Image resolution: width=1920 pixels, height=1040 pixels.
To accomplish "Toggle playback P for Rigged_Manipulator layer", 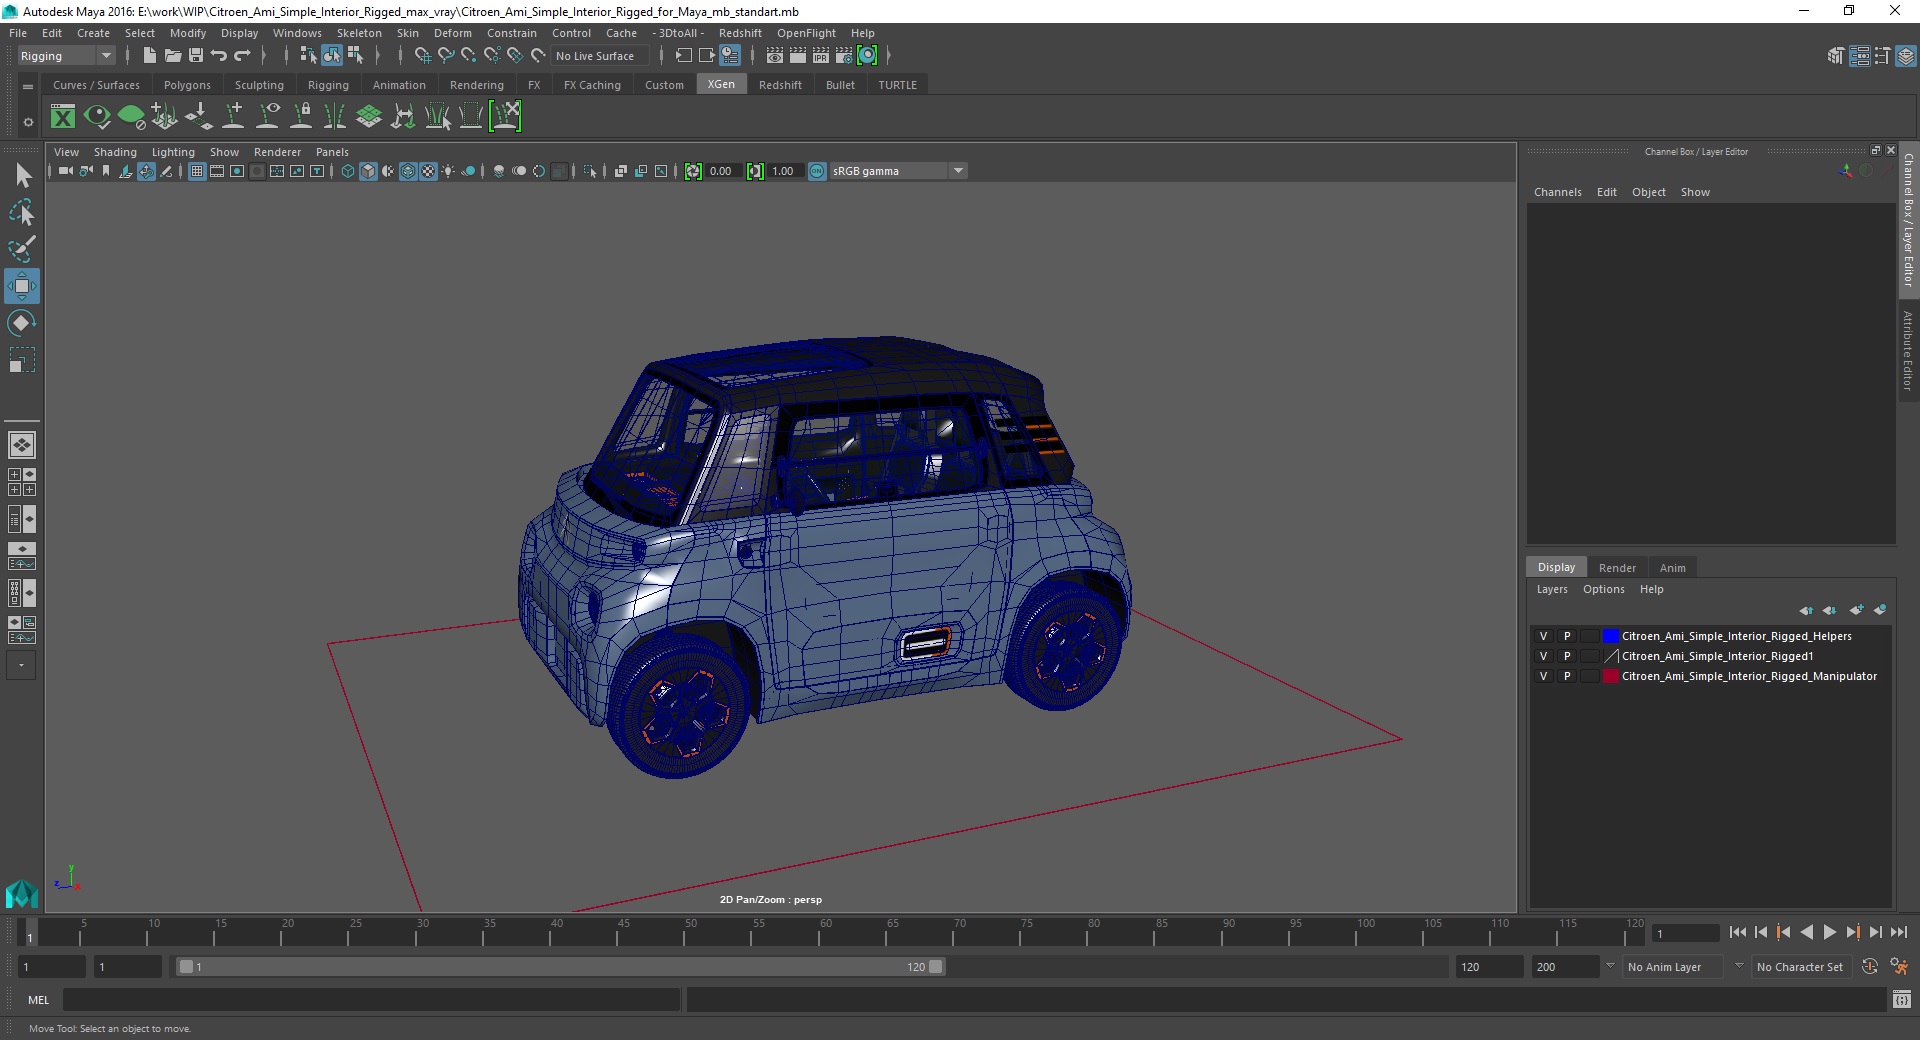I will click(x=1567, y=676).
